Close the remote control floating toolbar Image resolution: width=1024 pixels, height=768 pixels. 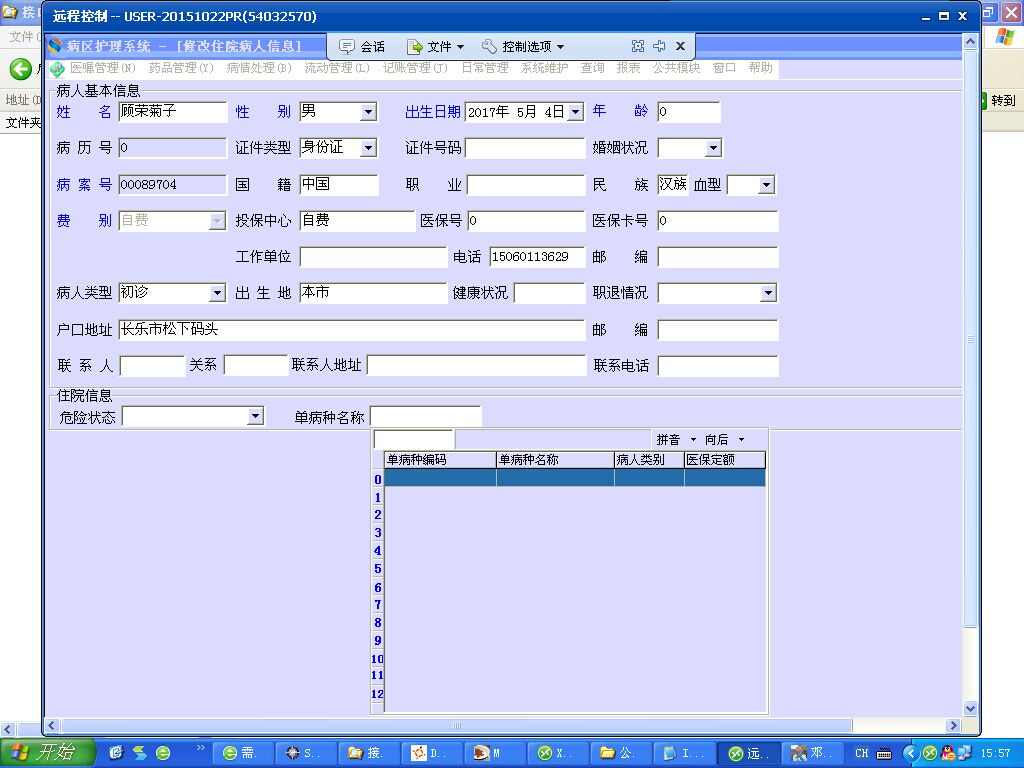click(x=680, y=46)
